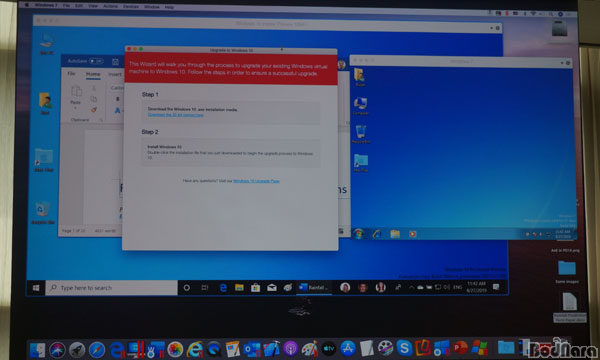
Task: Open Safari from the macOS Dock
Action: pos(97,350)
